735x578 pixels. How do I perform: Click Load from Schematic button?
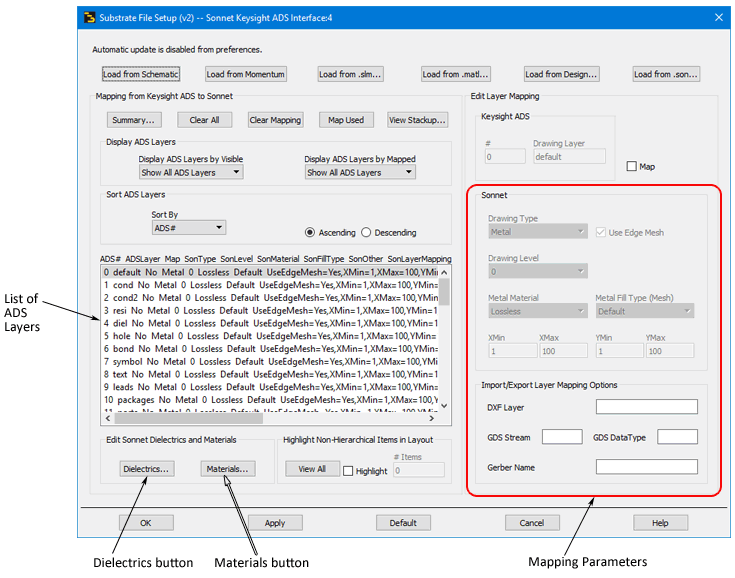point(141,74)
